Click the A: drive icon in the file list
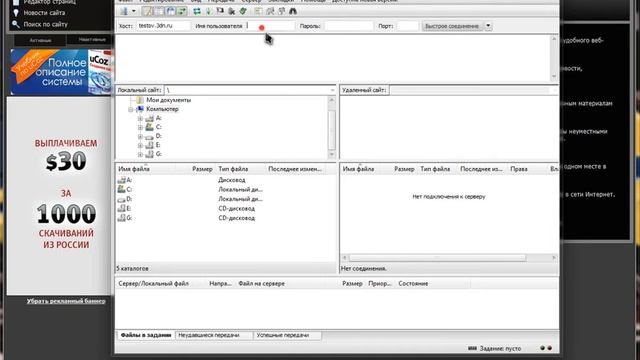640x360 pixels. (121, 180)
